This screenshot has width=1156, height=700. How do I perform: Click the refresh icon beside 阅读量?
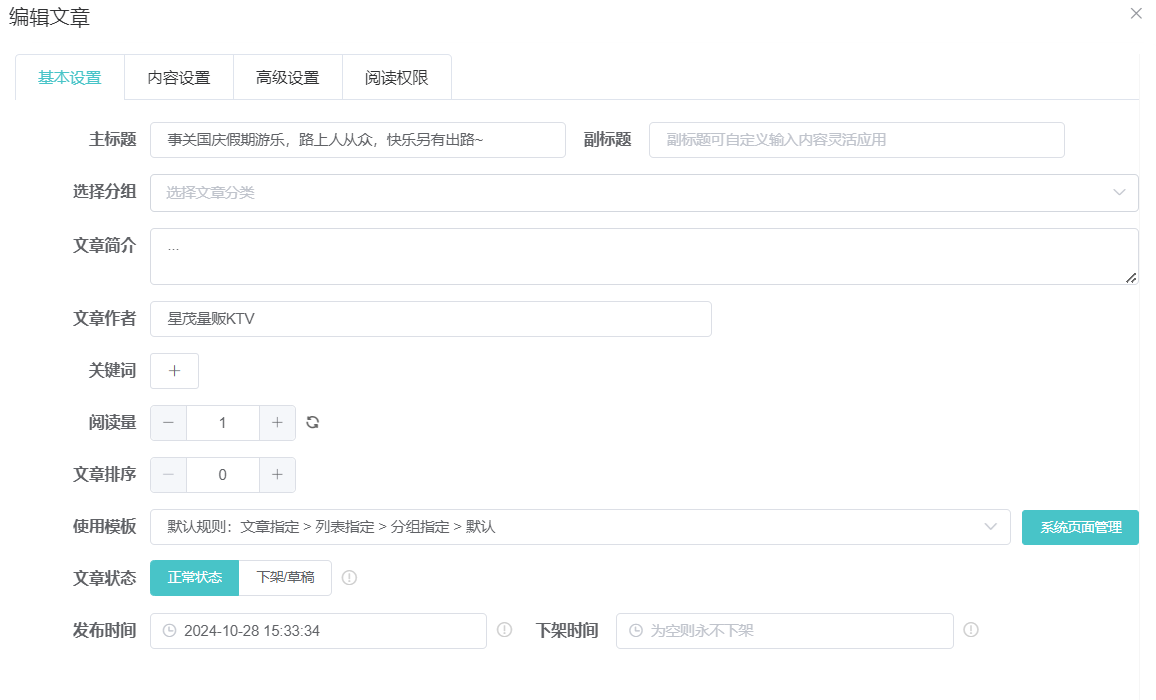click(313, 422)
